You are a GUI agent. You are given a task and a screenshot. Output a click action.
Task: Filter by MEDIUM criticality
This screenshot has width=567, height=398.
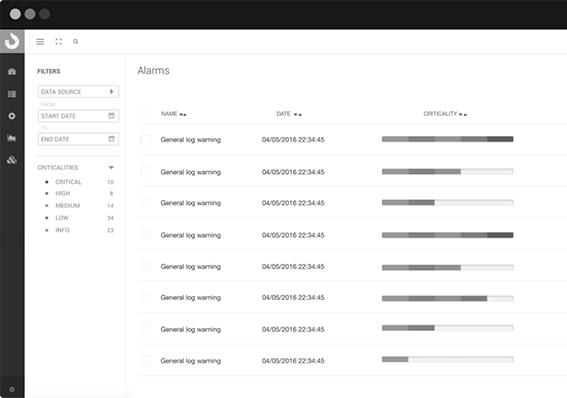(x=67, y=205)
